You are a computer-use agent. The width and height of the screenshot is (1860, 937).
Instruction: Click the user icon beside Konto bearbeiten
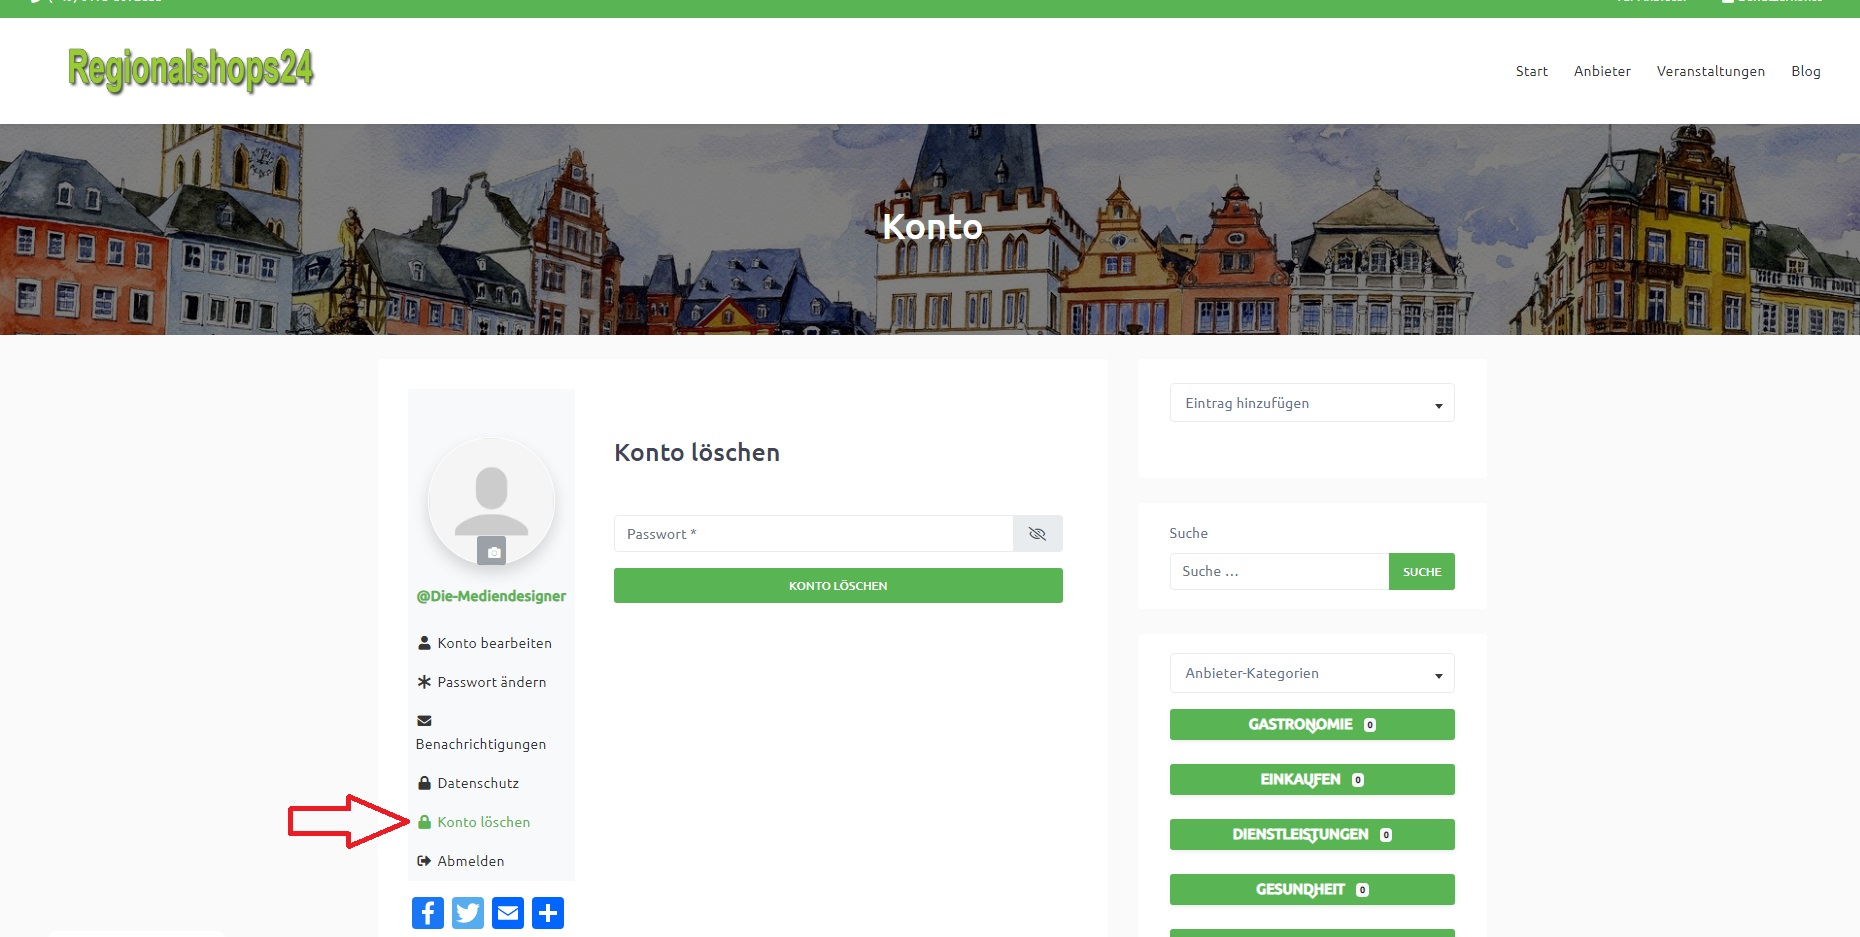coord(424,643)
